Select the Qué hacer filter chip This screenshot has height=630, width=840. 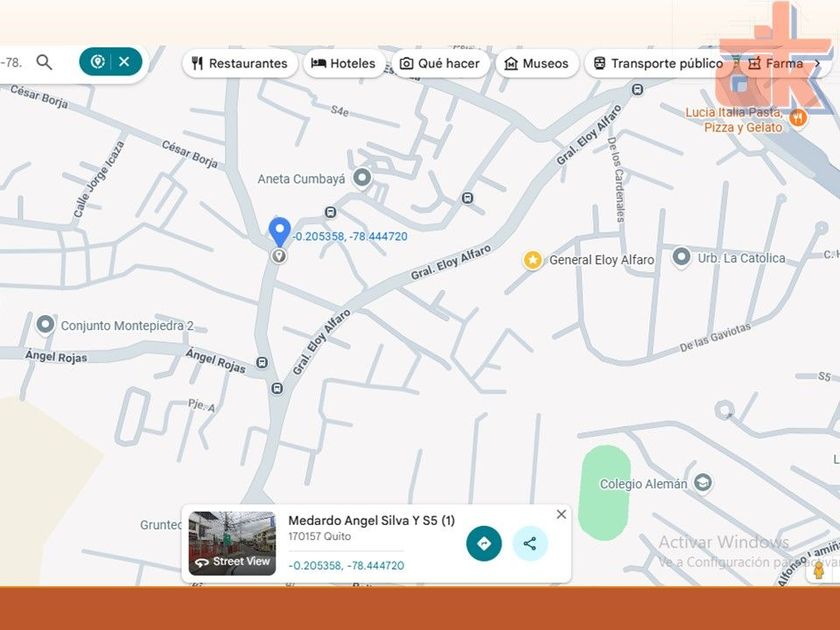point(440,63)
